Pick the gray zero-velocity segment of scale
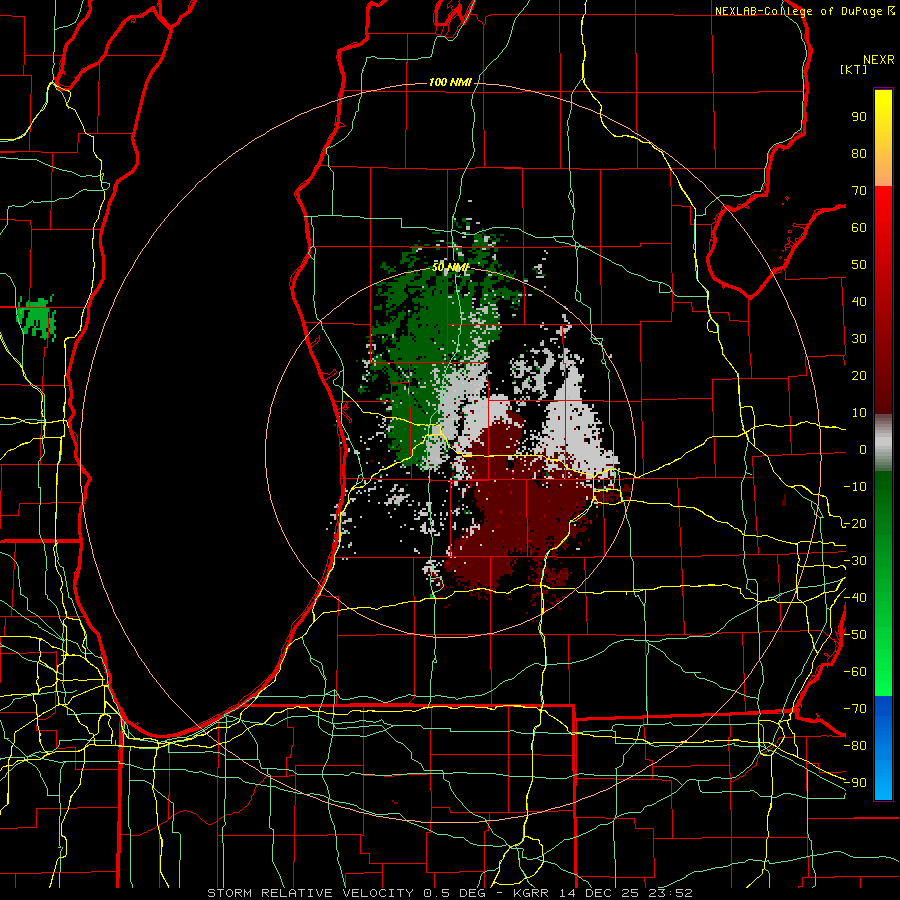The image size is (900, 900). [x=883, y=442]
